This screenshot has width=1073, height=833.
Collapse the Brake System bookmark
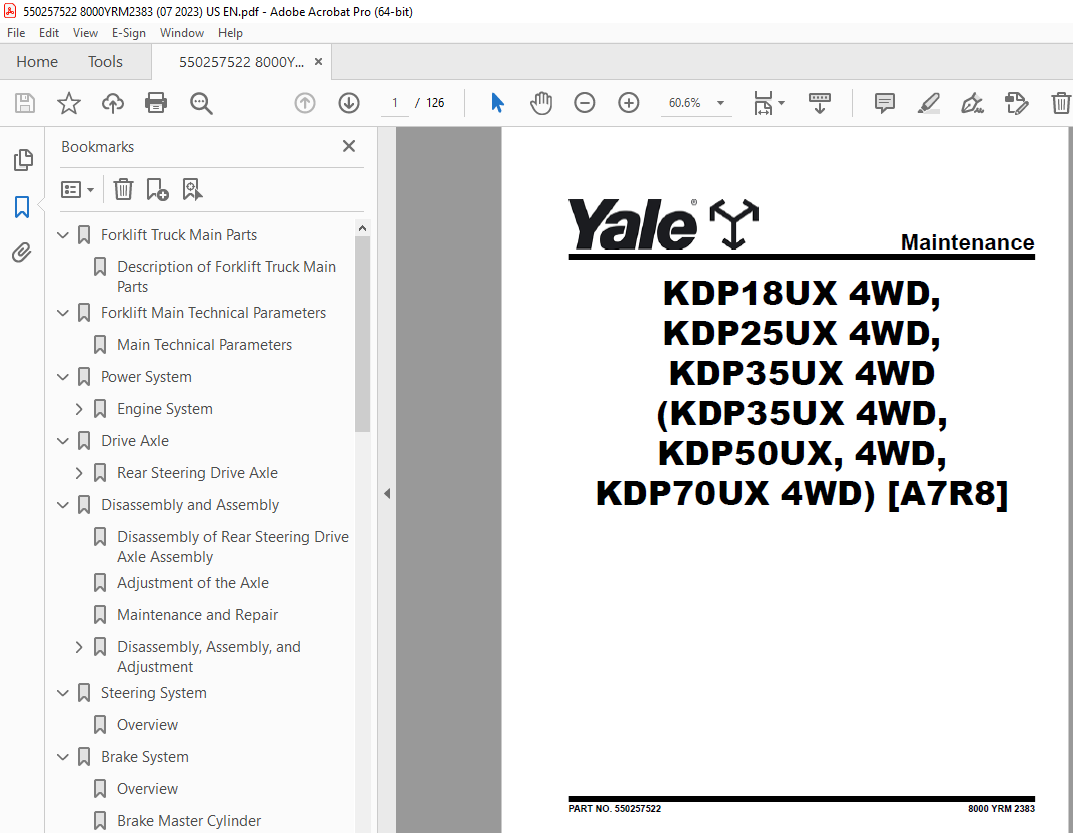(63, 757)
